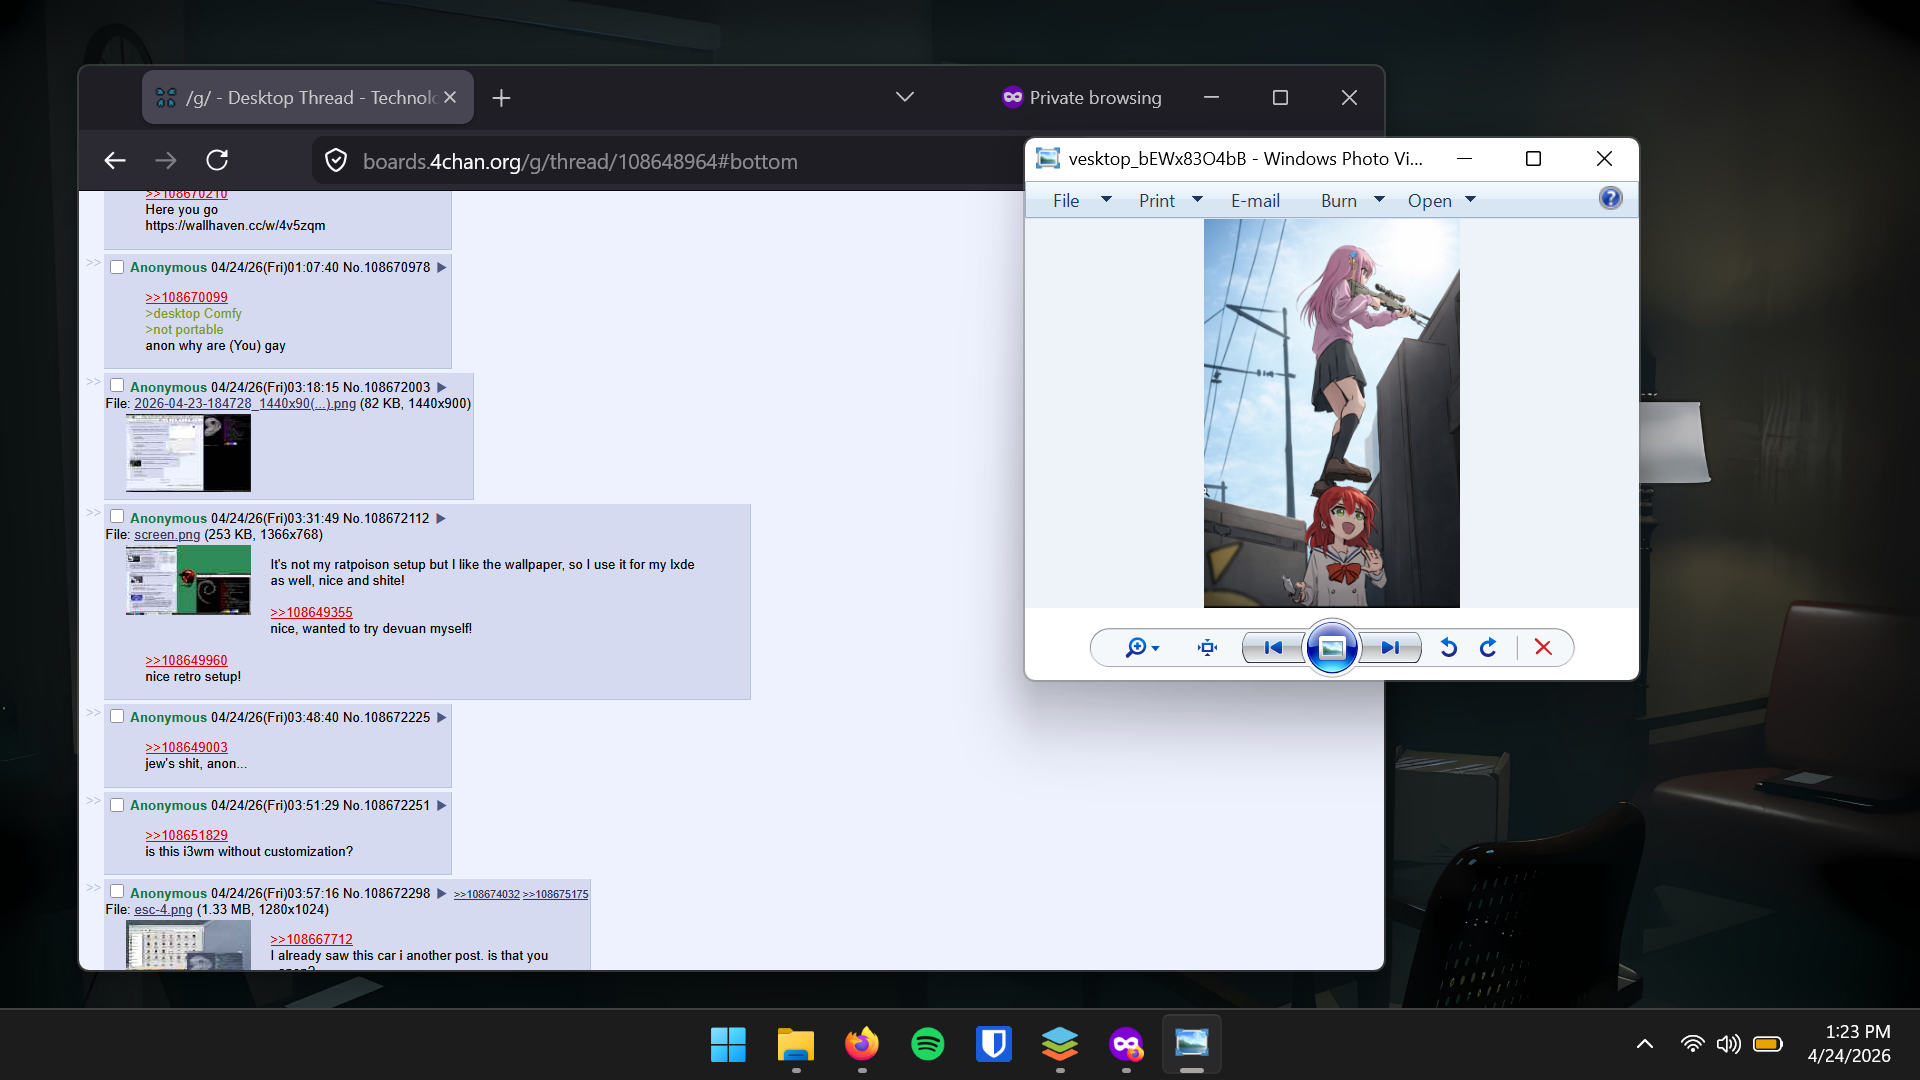Select checkbox for post No.108672251
The image size is (1920, 1080).
(117, 805)
